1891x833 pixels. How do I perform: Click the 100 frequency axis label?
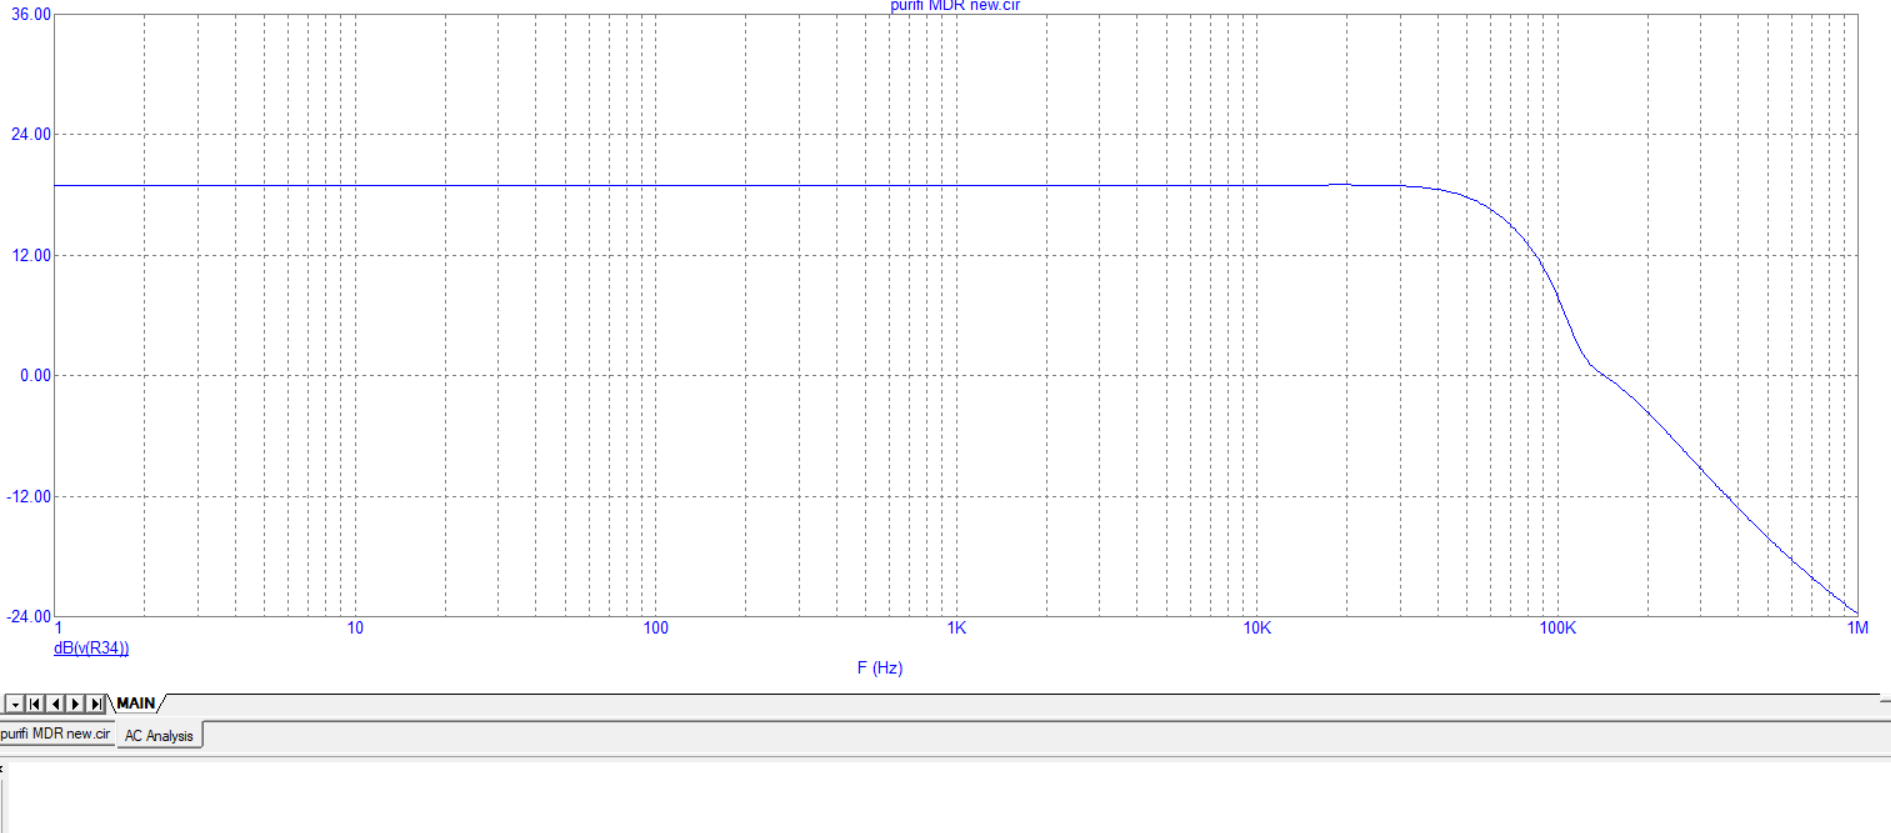(x=656, y=628)
